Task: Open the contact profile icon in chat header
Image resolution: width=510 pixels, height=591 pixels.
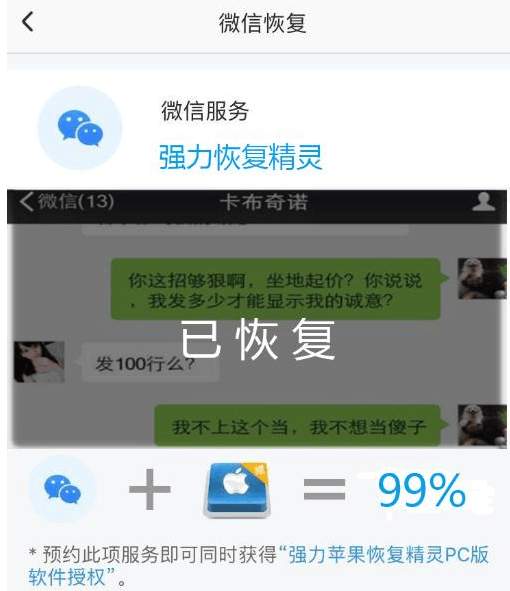Action: [484, 202]
